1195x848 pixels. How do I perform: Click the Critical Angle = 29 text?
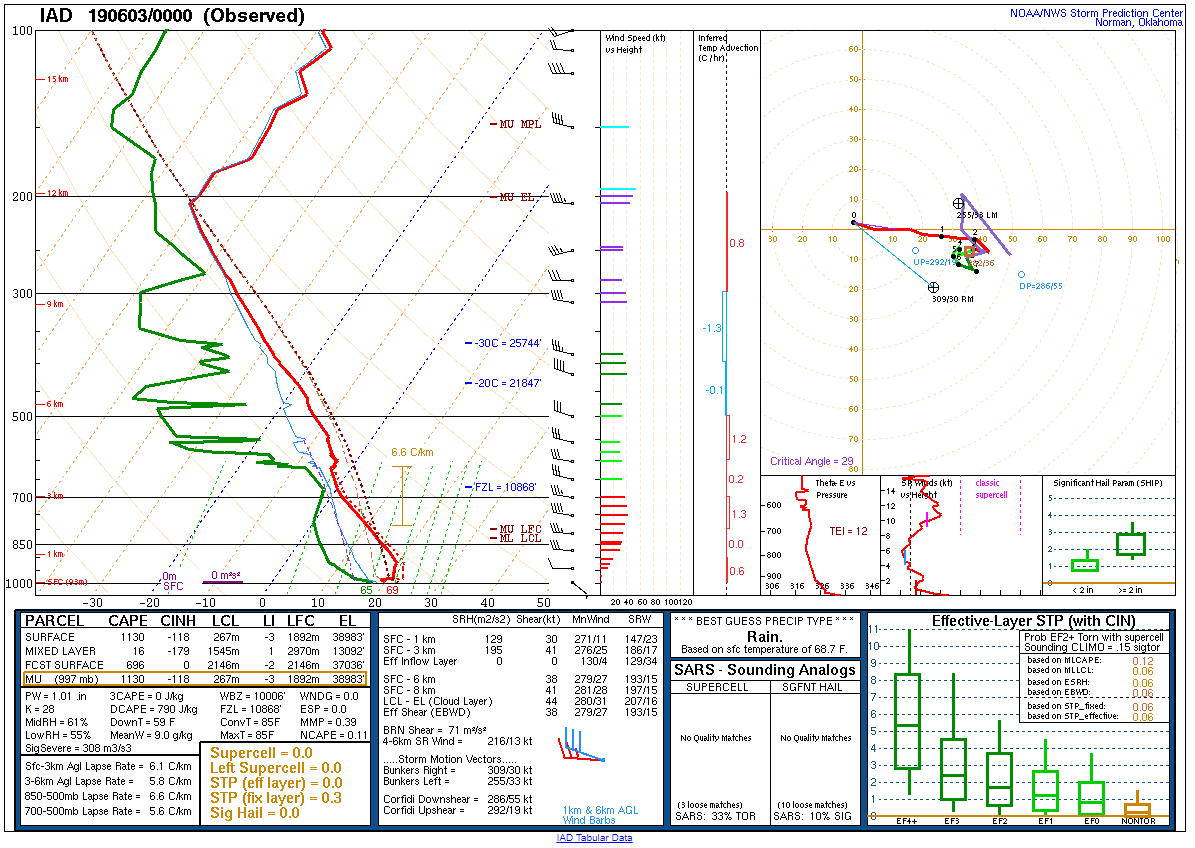812,461
